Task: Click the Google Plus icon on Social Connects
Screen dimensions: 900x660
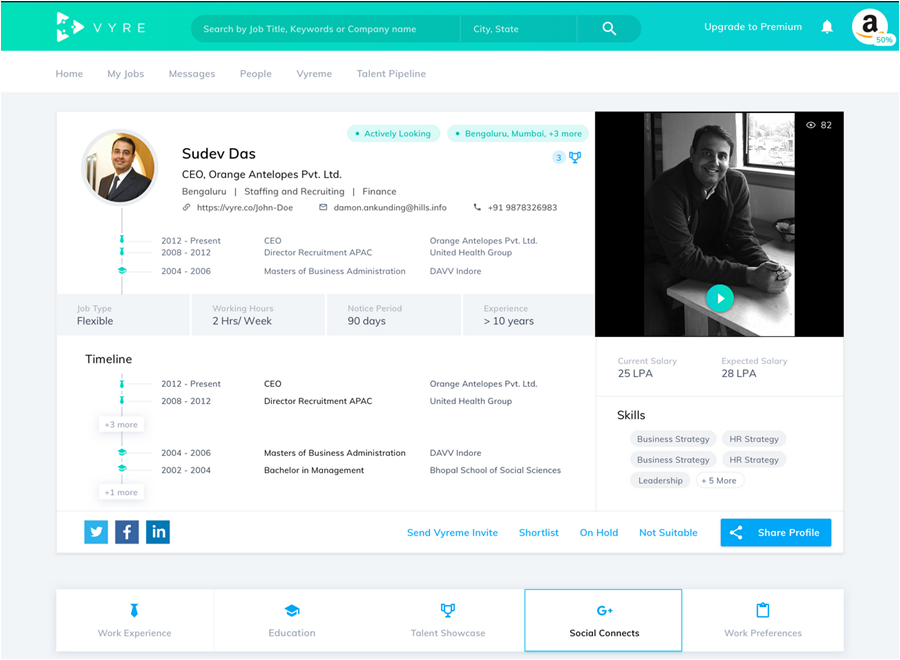Action: (x=604, y=611)
